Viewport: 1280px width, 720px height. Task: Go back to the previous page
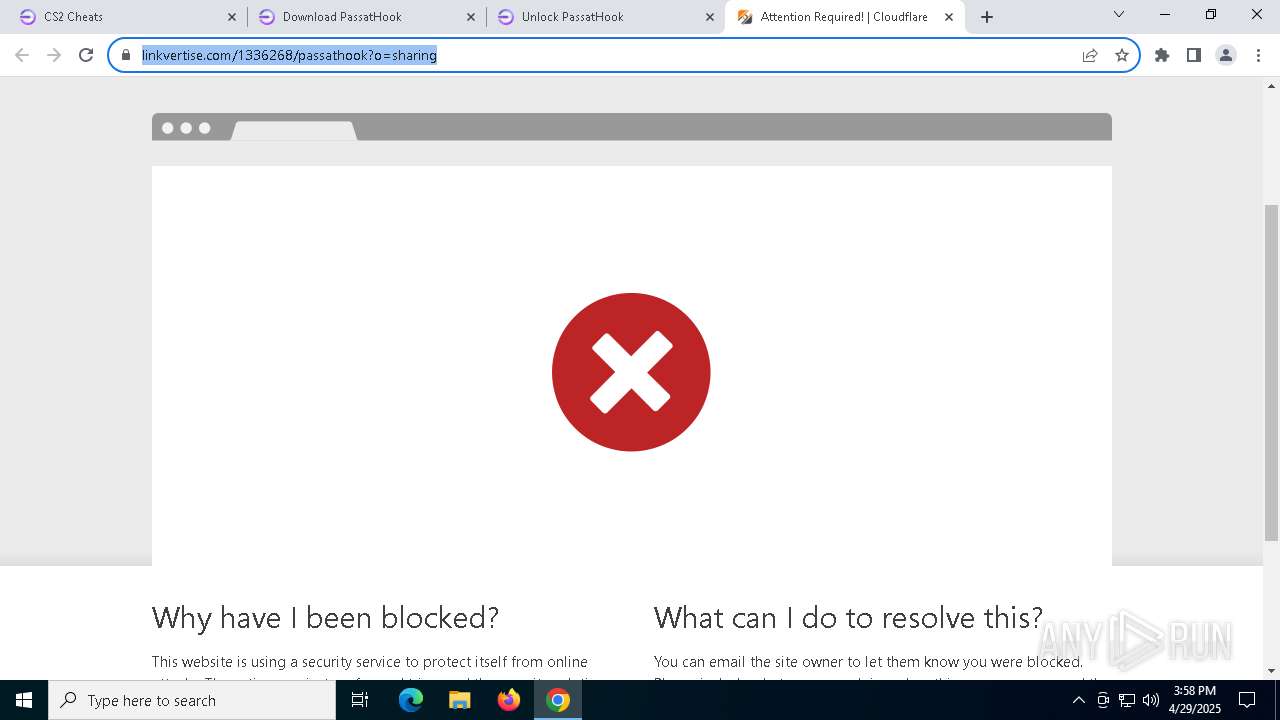click(x=22, y=55)
